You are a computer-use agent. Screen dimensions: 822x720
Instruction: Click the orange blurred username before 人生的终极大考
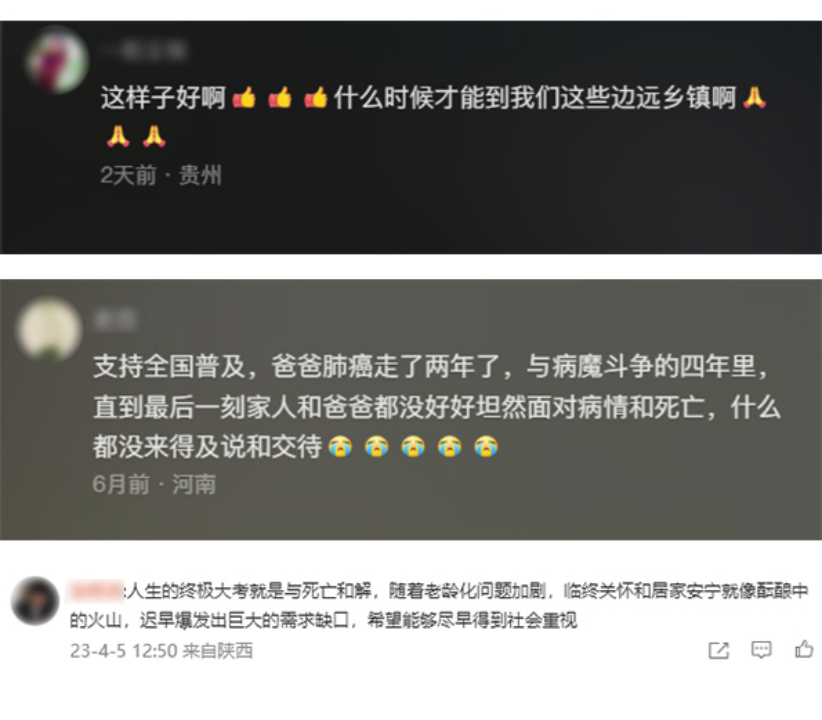pyautogui.click(x=96, y=590)
